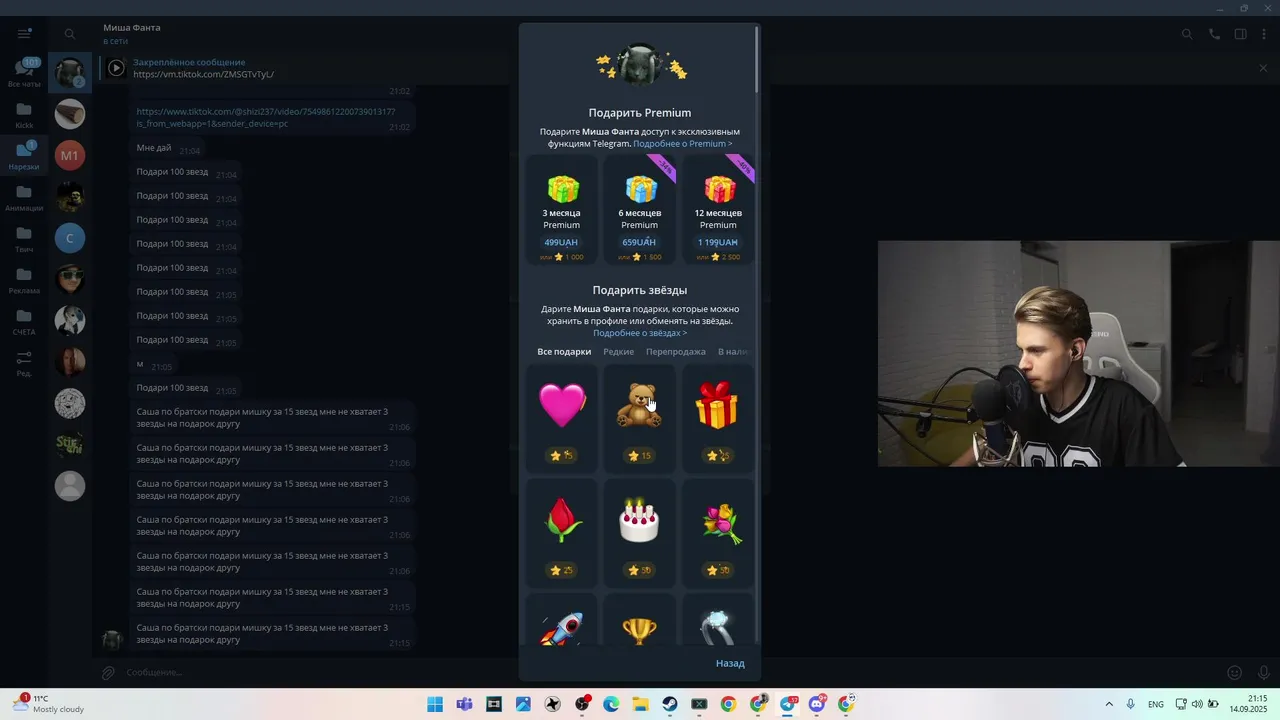
Task: Open the chat with the blank grey avatar
Action: tap(70, 486)
